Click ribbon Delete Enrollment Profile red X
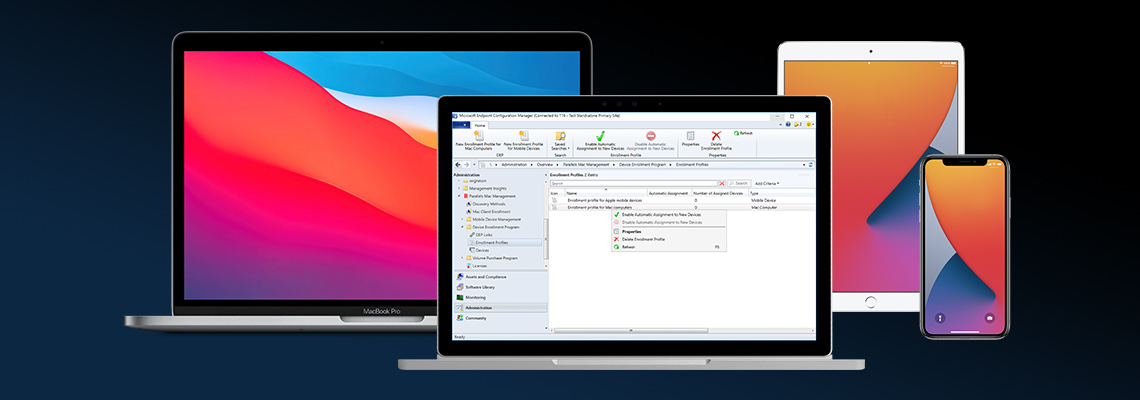 [716, 136]
